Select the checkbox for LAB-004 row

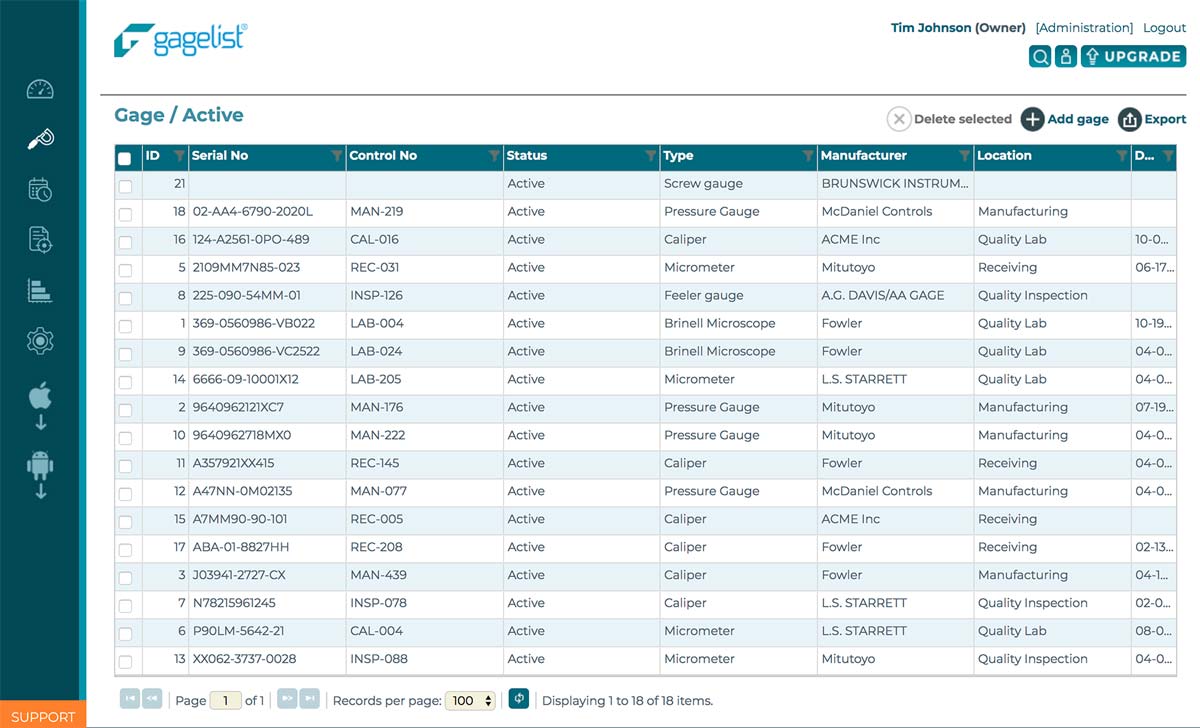click(125, 326)
